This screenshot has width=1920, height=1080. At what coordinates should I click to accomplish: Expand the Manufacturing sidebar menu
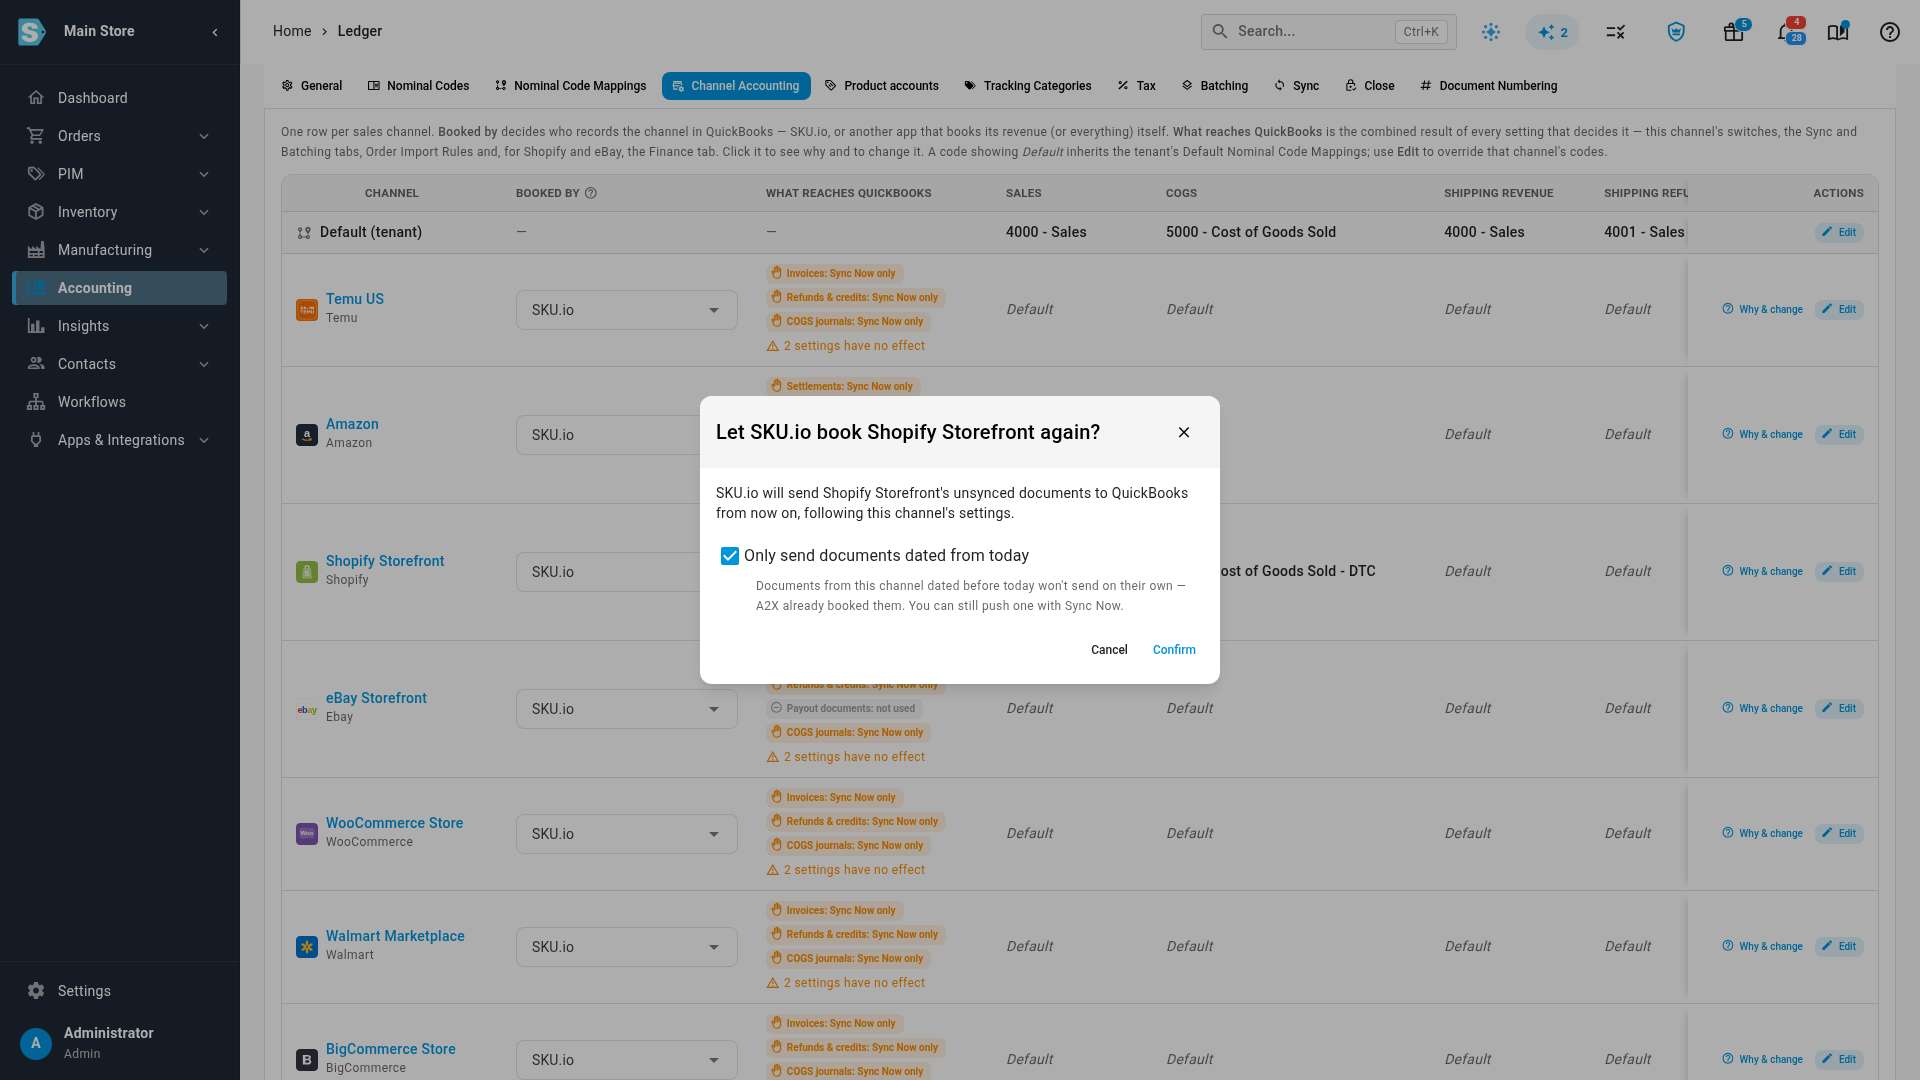pyautogui.click(x=120, y=250)
